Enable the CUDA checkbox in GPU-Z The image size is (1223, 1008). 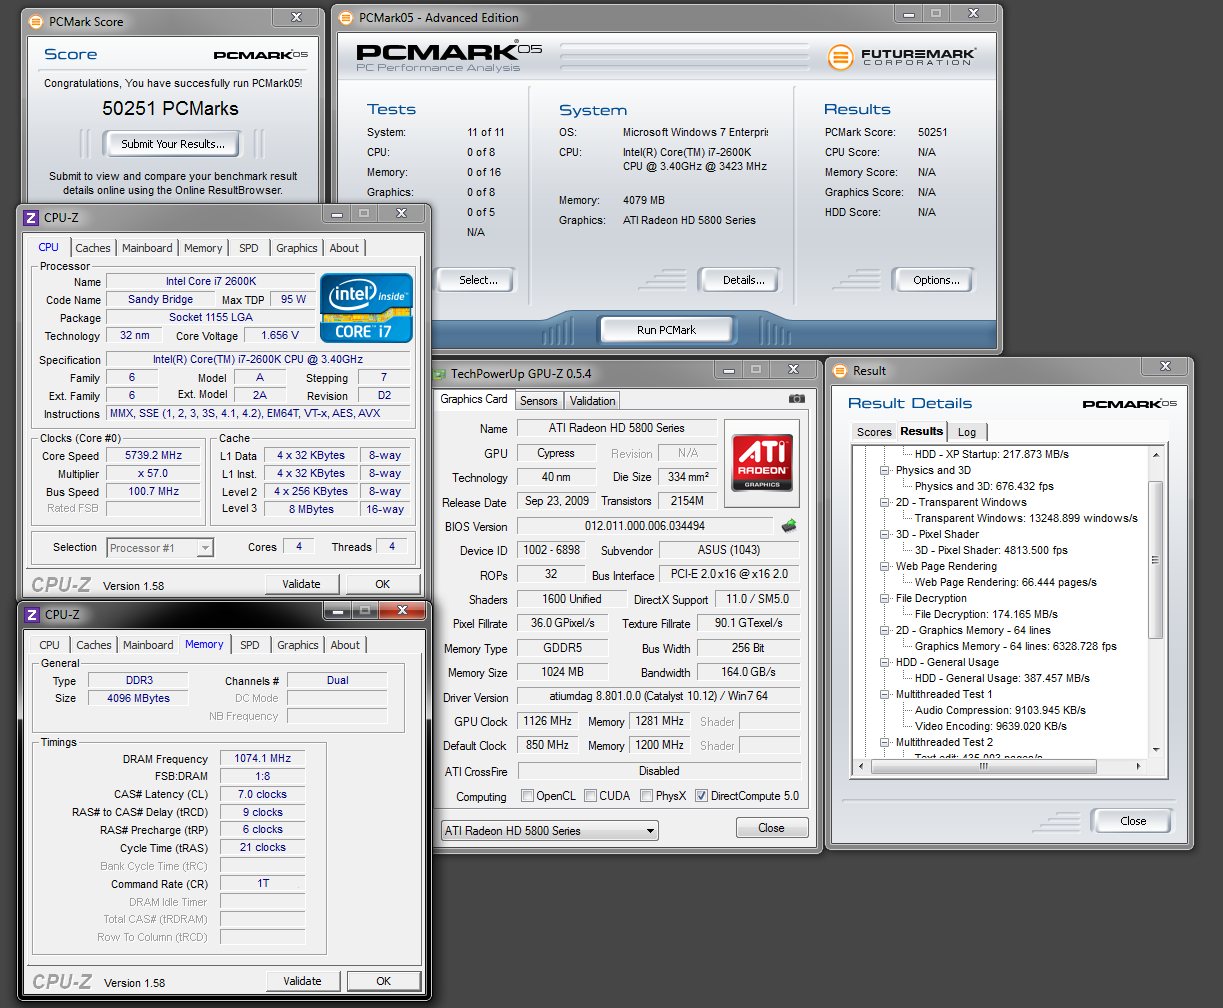pos(591,796)
